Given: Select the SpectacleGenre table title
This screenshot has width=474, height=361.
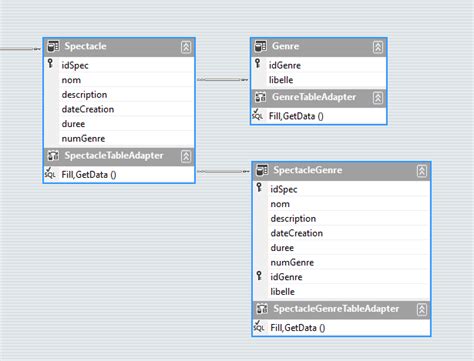Looking at the screenshot, I should [x=308, y=170].
